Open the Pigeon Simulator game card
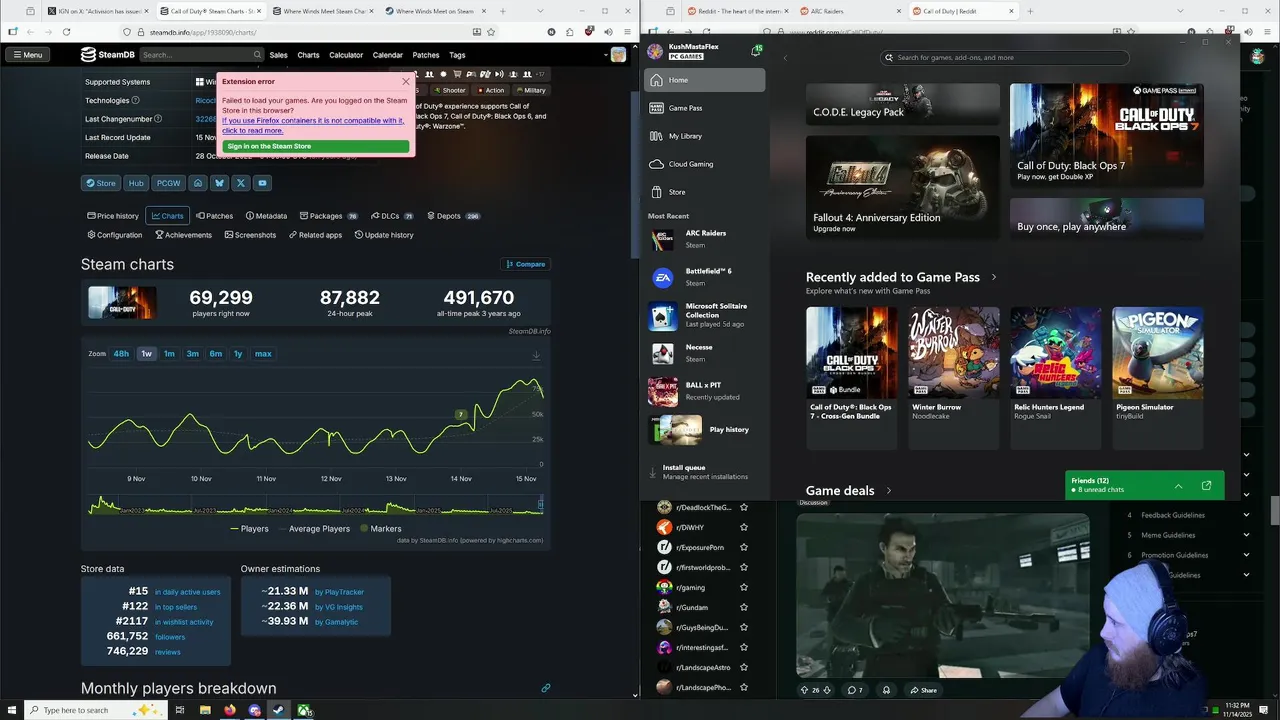This screenshot has height=720, width=1280. (1157, 378)
